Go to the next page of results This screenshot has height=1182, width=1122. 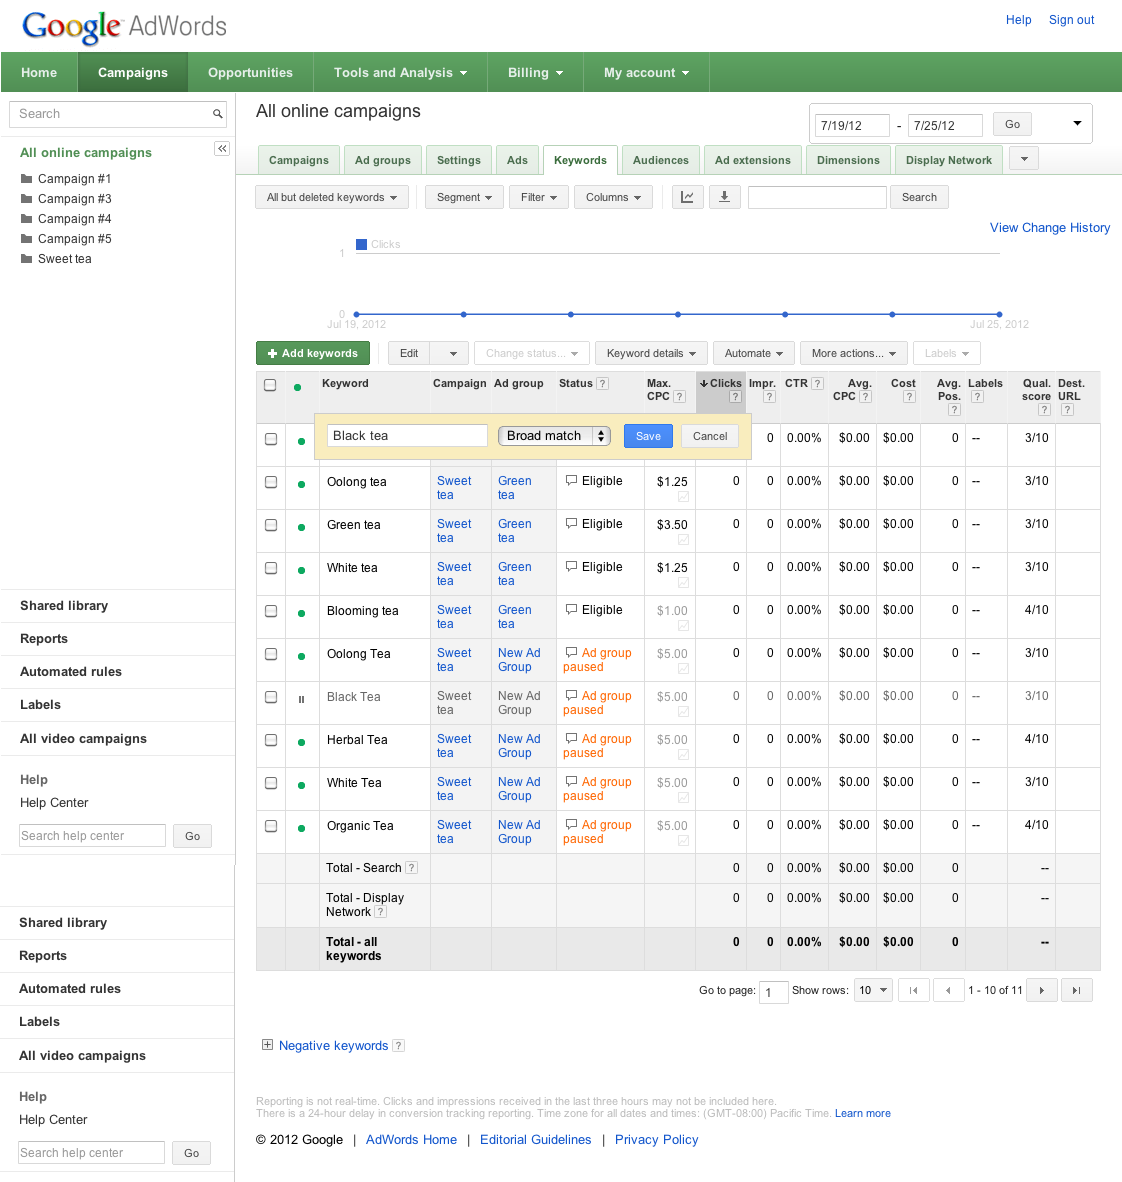(1041, 990)
